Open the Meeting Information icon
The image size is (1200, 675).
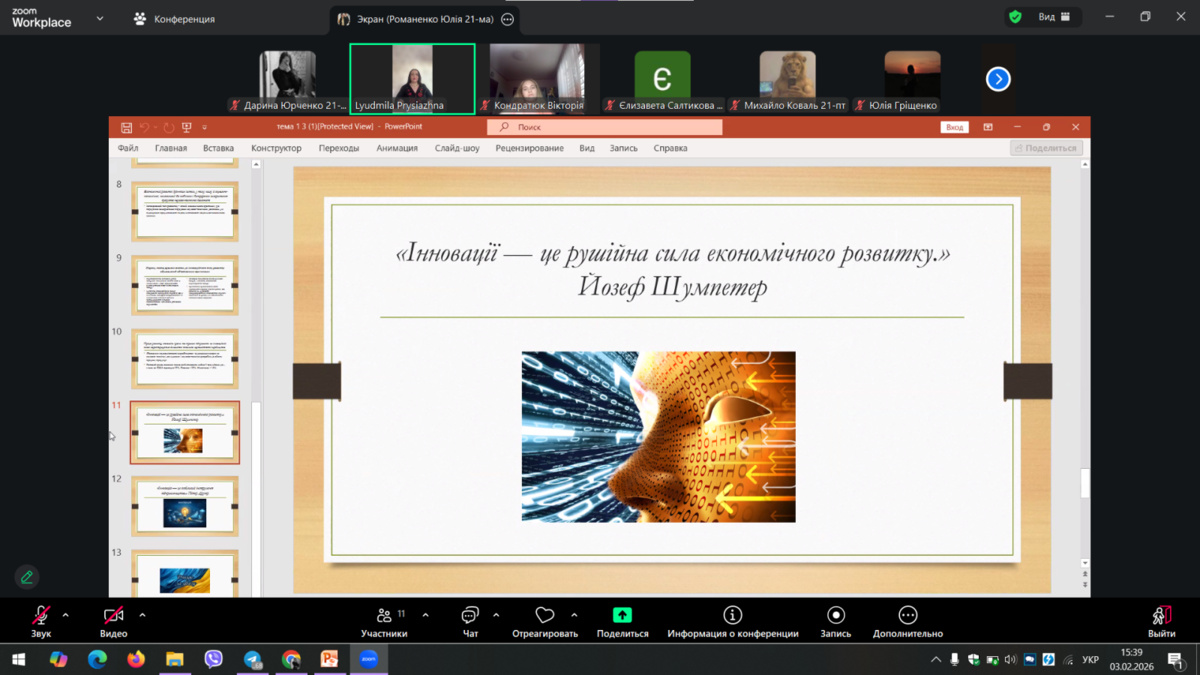pos(733,616)
